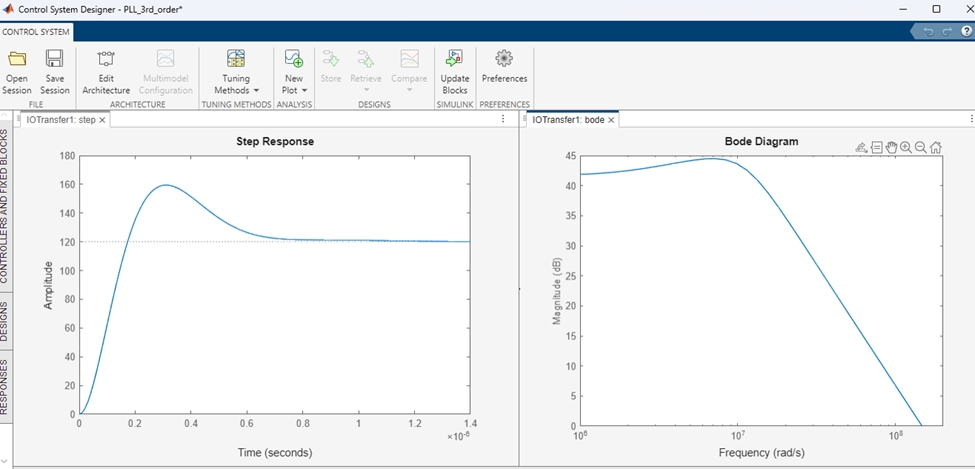The image size is (975, 469).
Task: Select the zoom out tool on Bode Diagram
Action: point(921,147)
